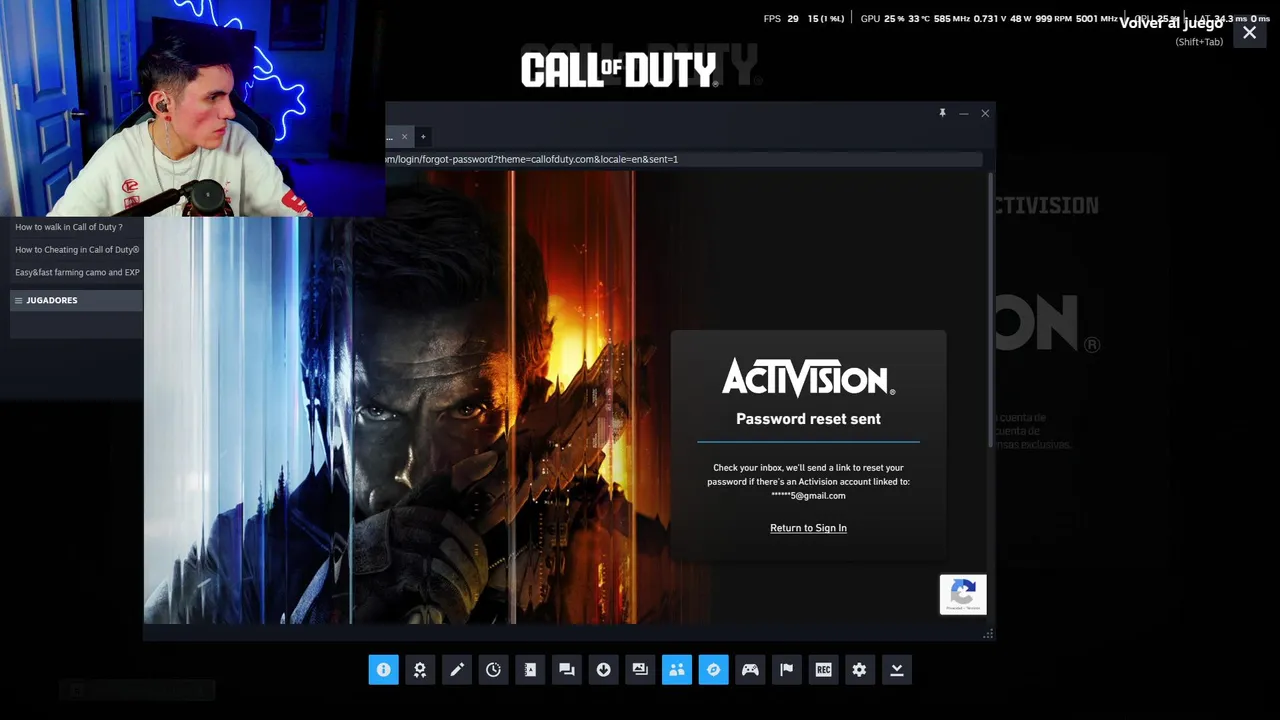This screenshot has width=1280, height=720.
Task: Open the downloads arrow icon
Action: point(603,670)
